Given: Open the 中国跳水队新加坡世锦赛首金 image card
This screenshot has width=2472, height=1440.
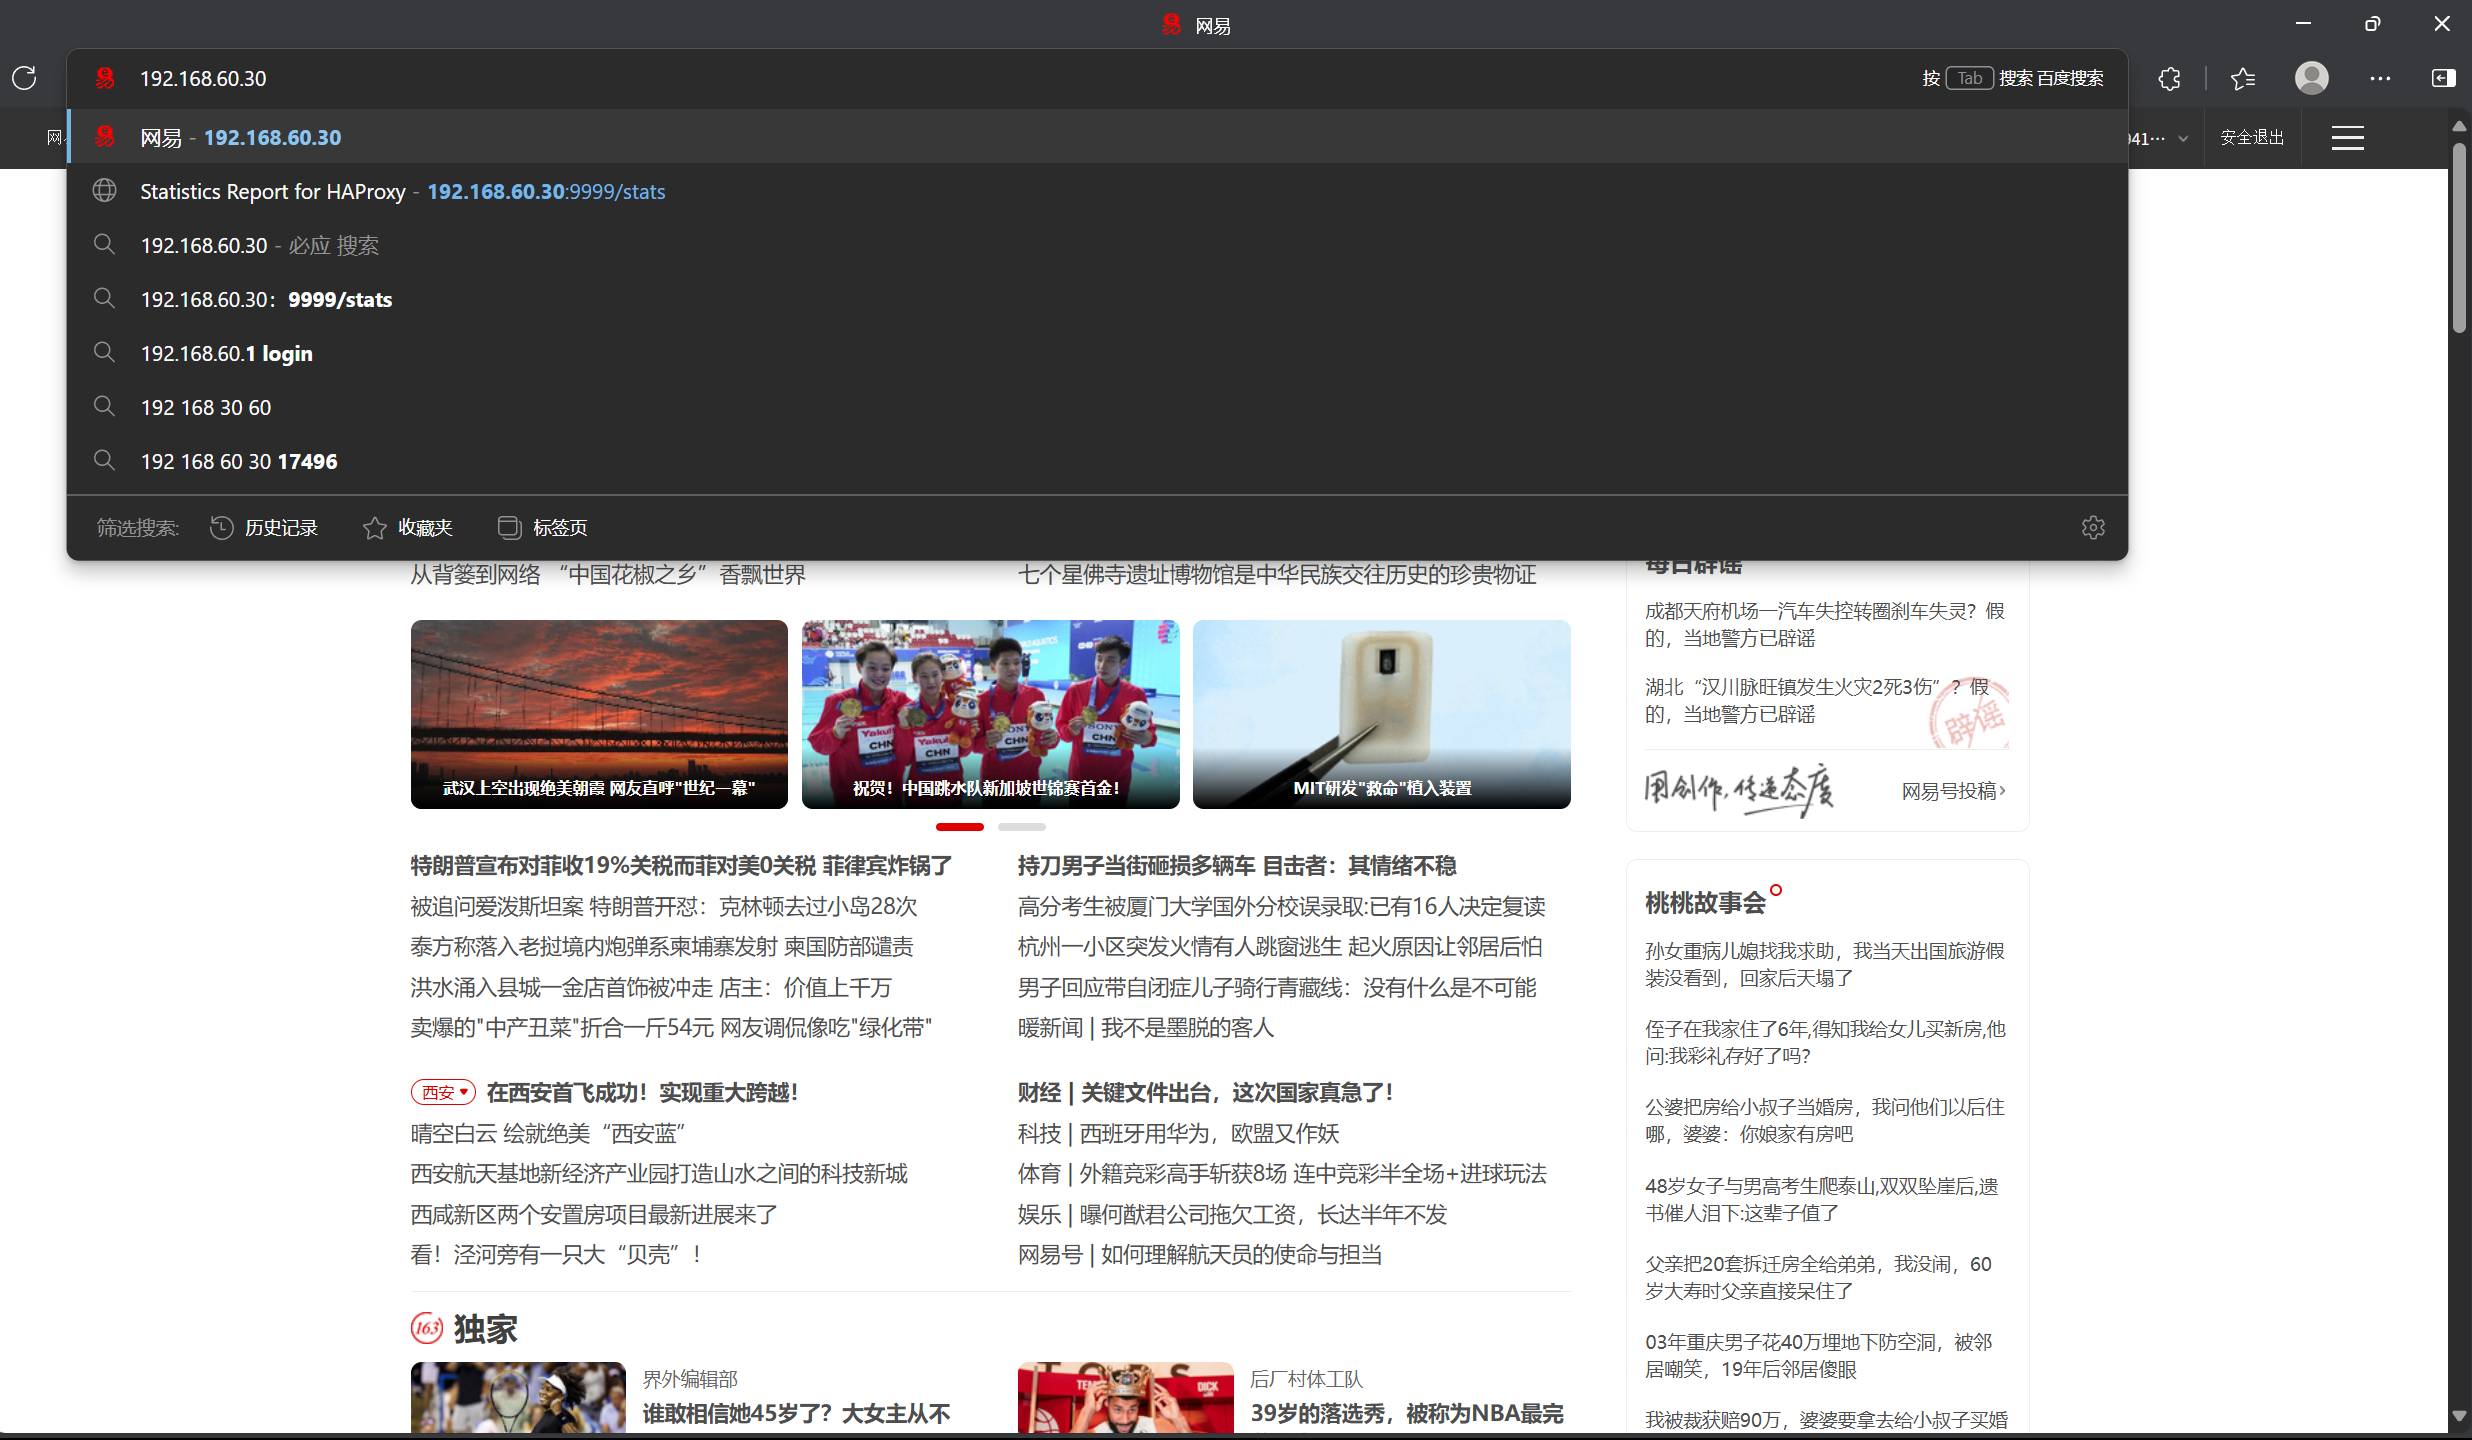Looking at the screenshot, I should tap(990, 714).
